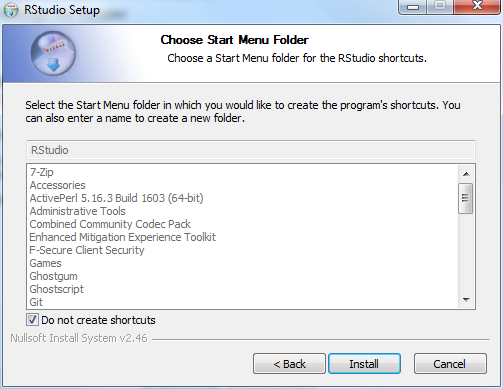Click the folder list scrollbar thumb
The width and height of the screenshot is (503, 389).
pyautogui.click(x=466, y=198)
